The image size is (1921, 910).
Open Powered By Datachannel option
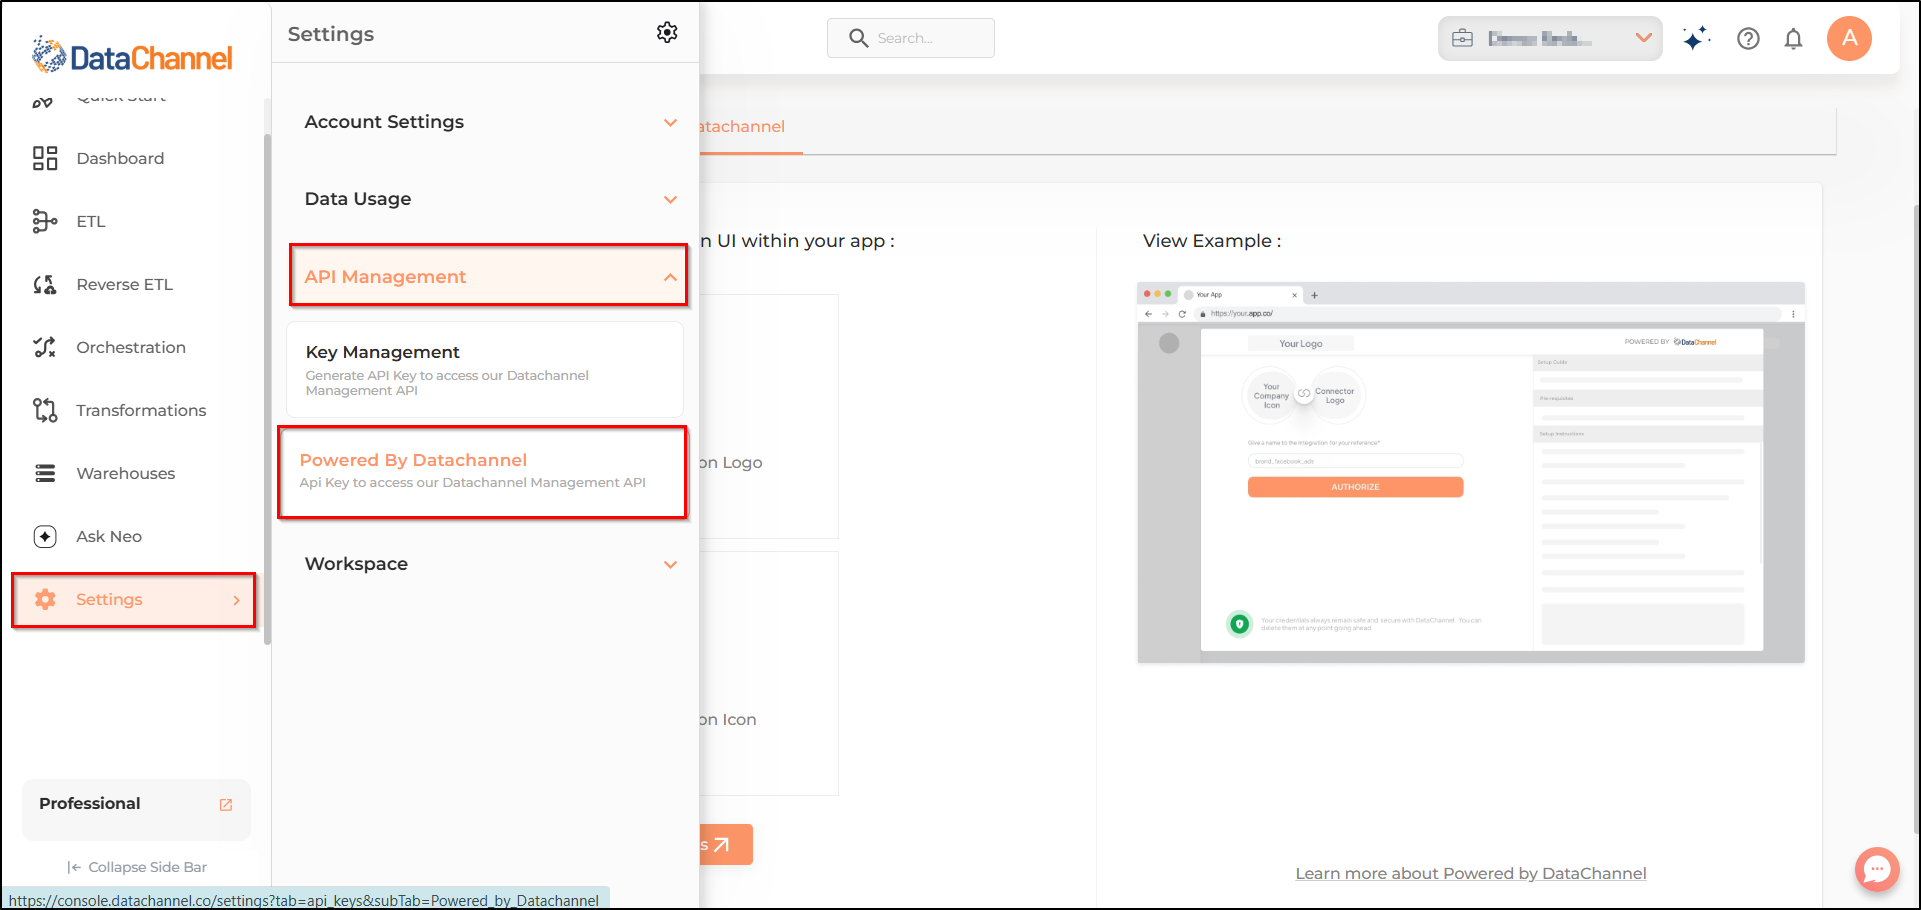click(483, 472)
